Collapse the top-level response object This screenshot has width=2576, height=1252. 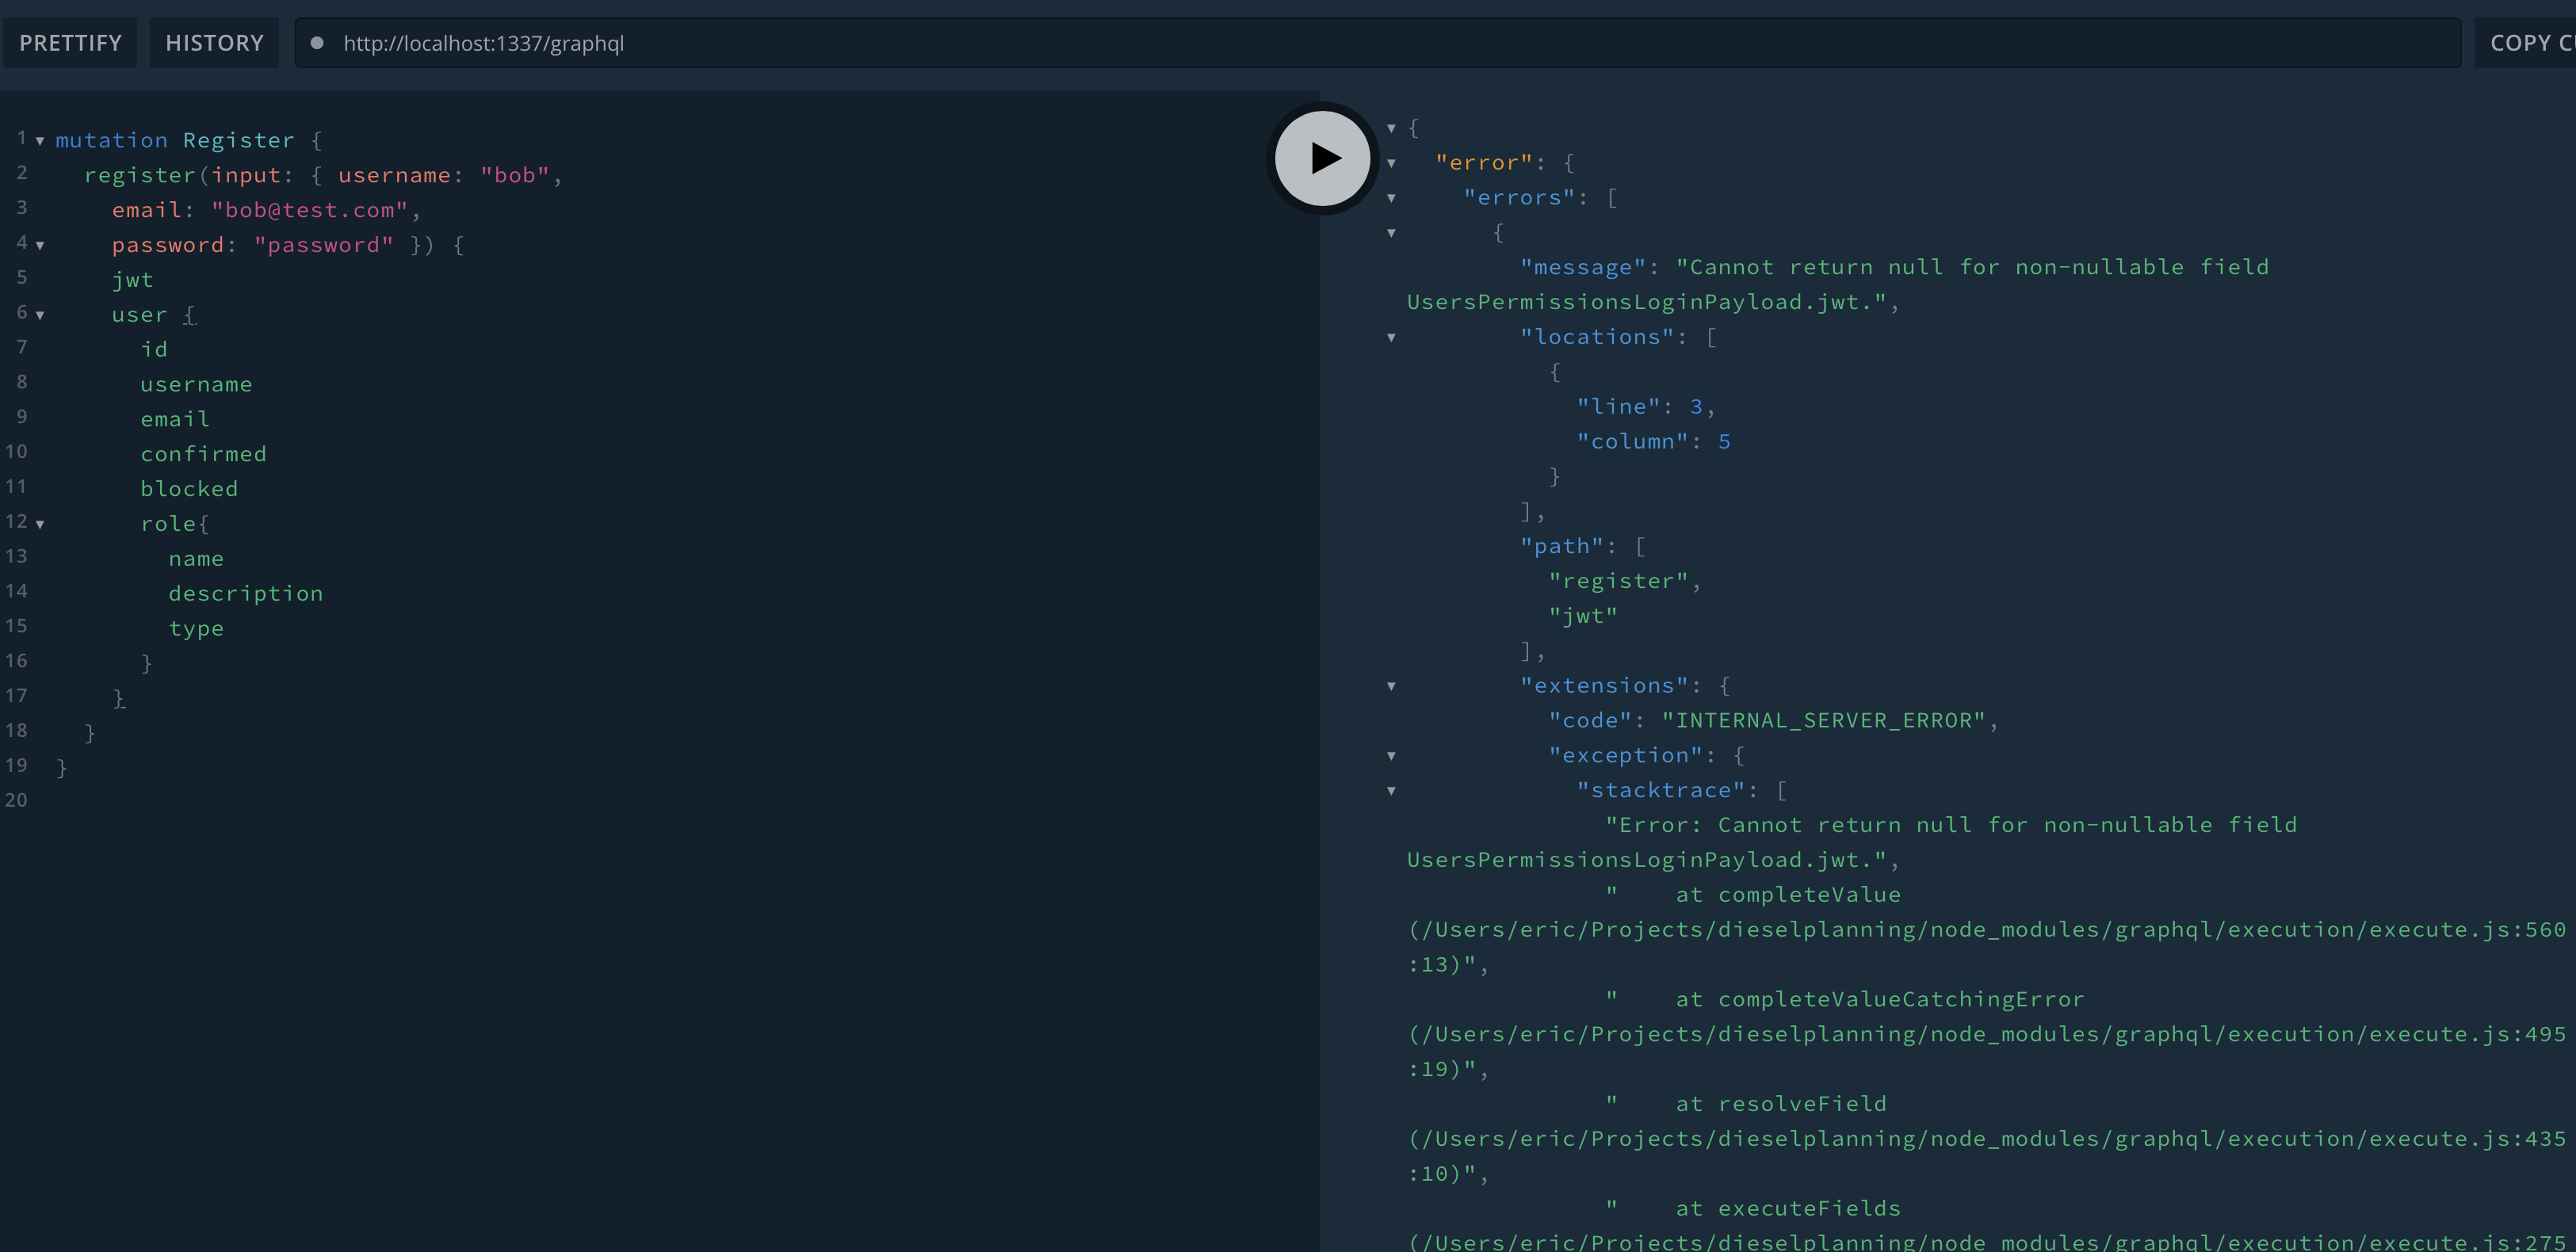tap(1392, 128)
